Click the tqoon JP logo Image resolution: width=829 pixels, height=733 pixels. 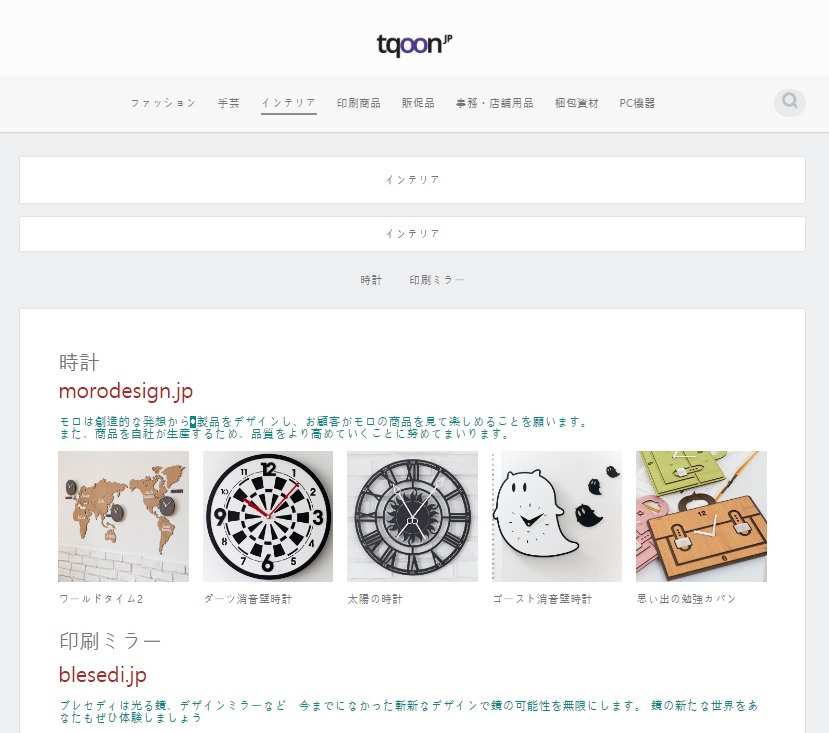(414, 45)
